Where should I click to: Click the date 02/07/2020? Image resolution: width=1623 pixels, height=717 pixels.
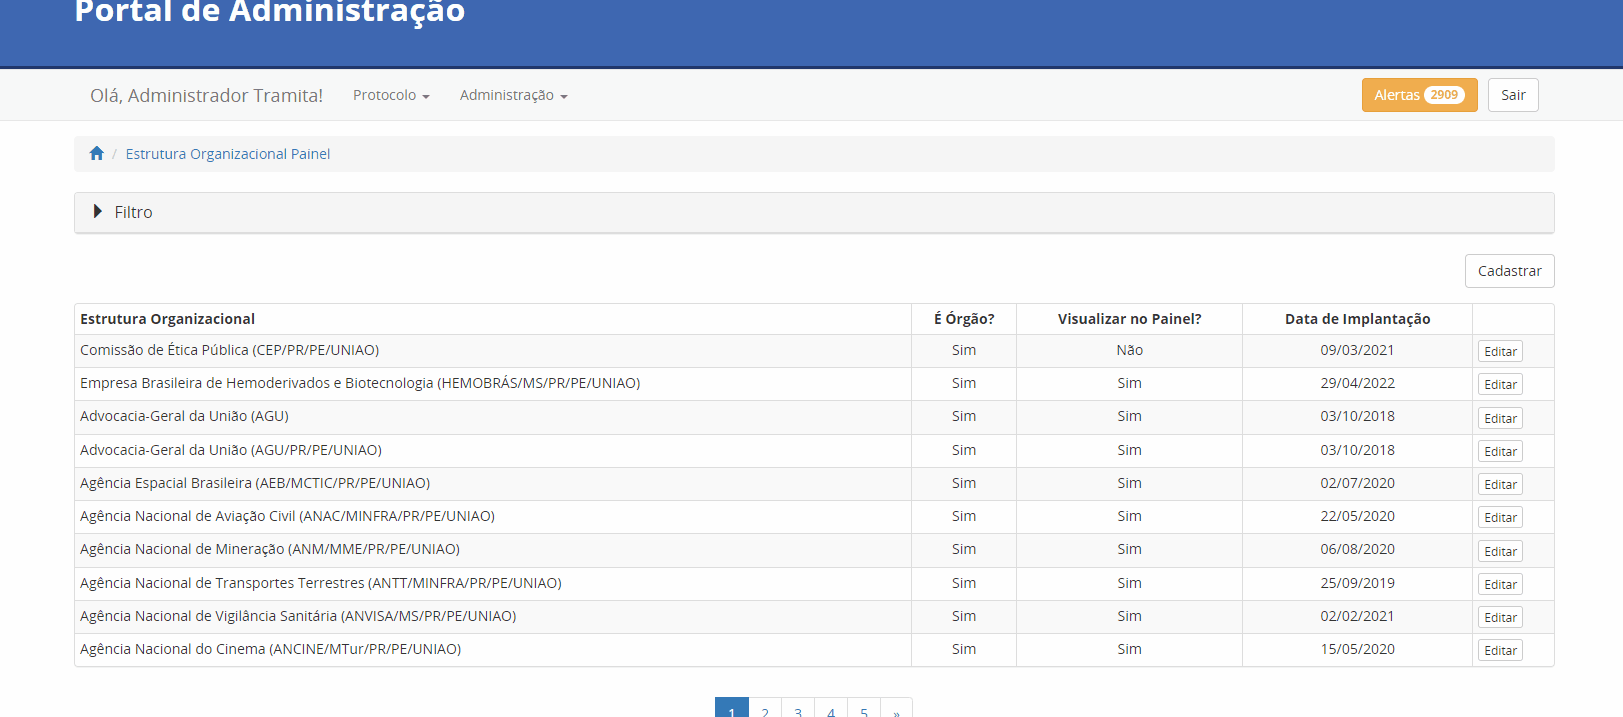pos(1358,483)
